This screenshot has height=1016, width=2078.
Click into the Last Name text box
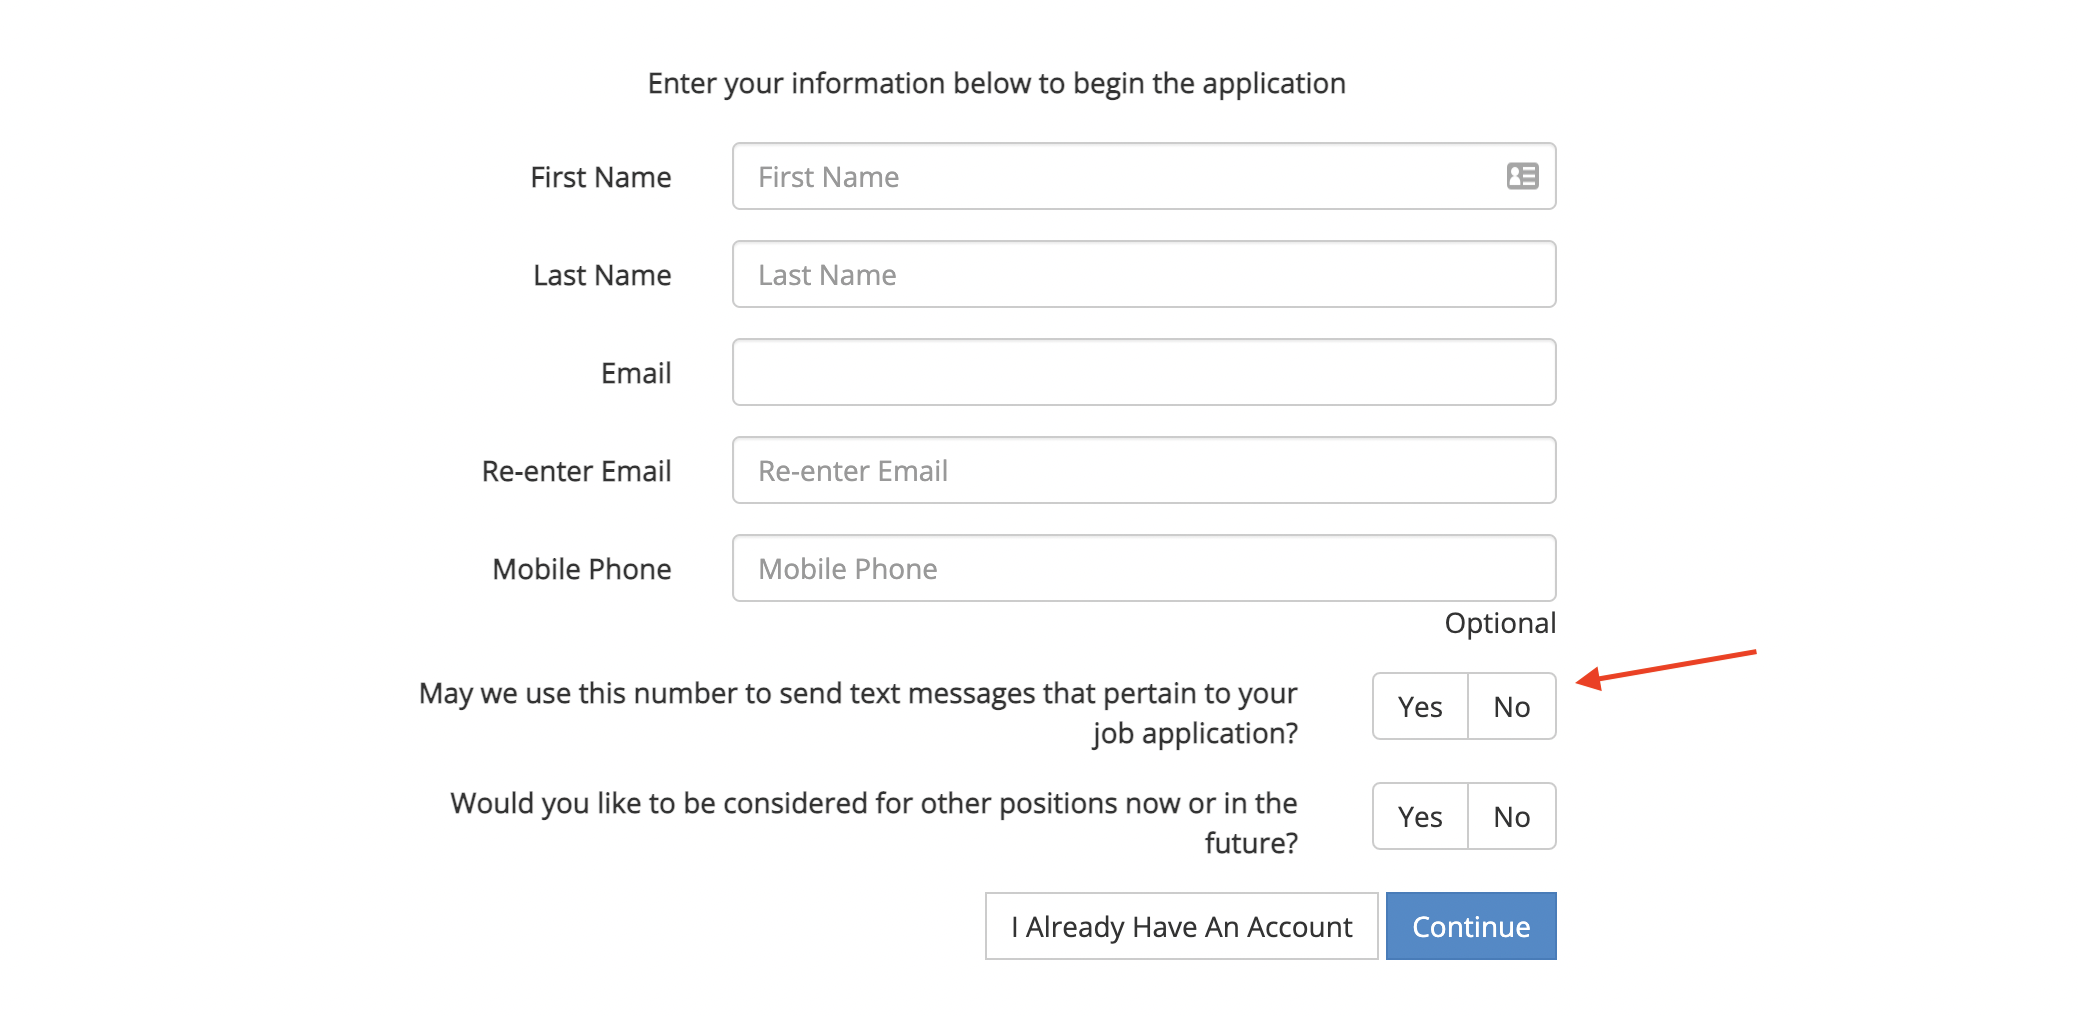[x=1143, y=275]
